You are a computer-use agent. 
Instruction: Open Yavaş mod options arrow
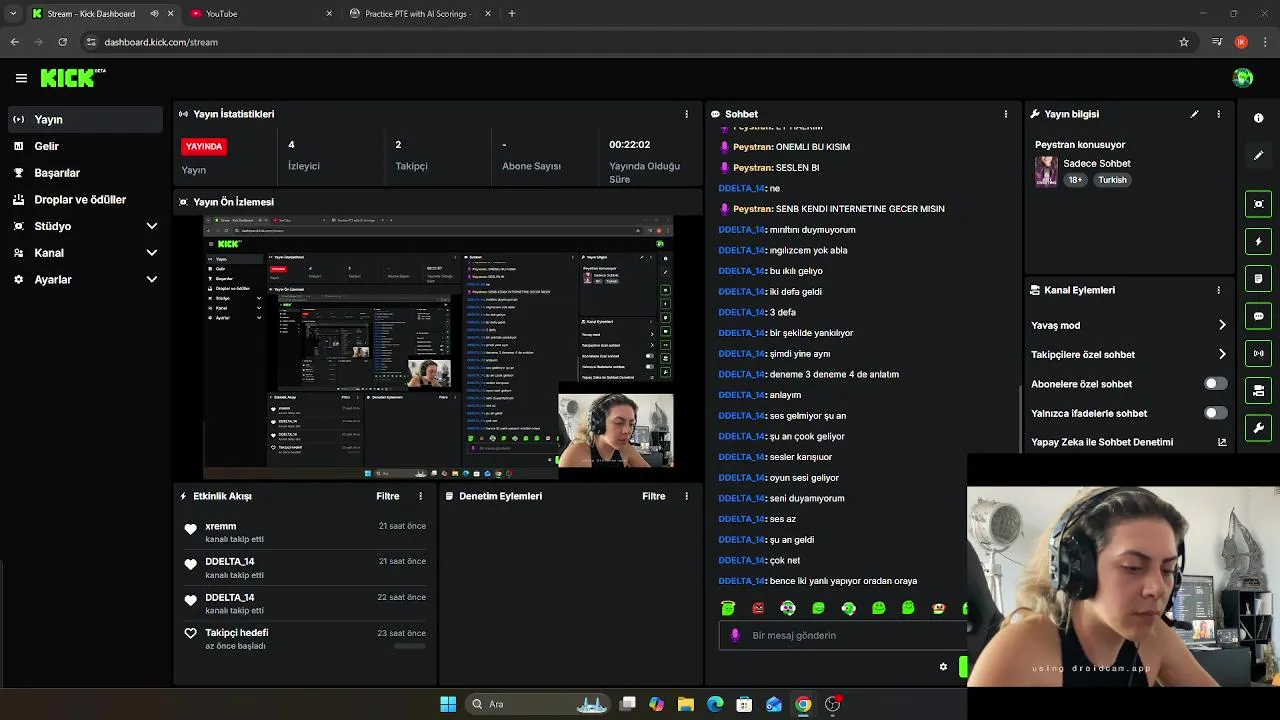(1222, 325)
